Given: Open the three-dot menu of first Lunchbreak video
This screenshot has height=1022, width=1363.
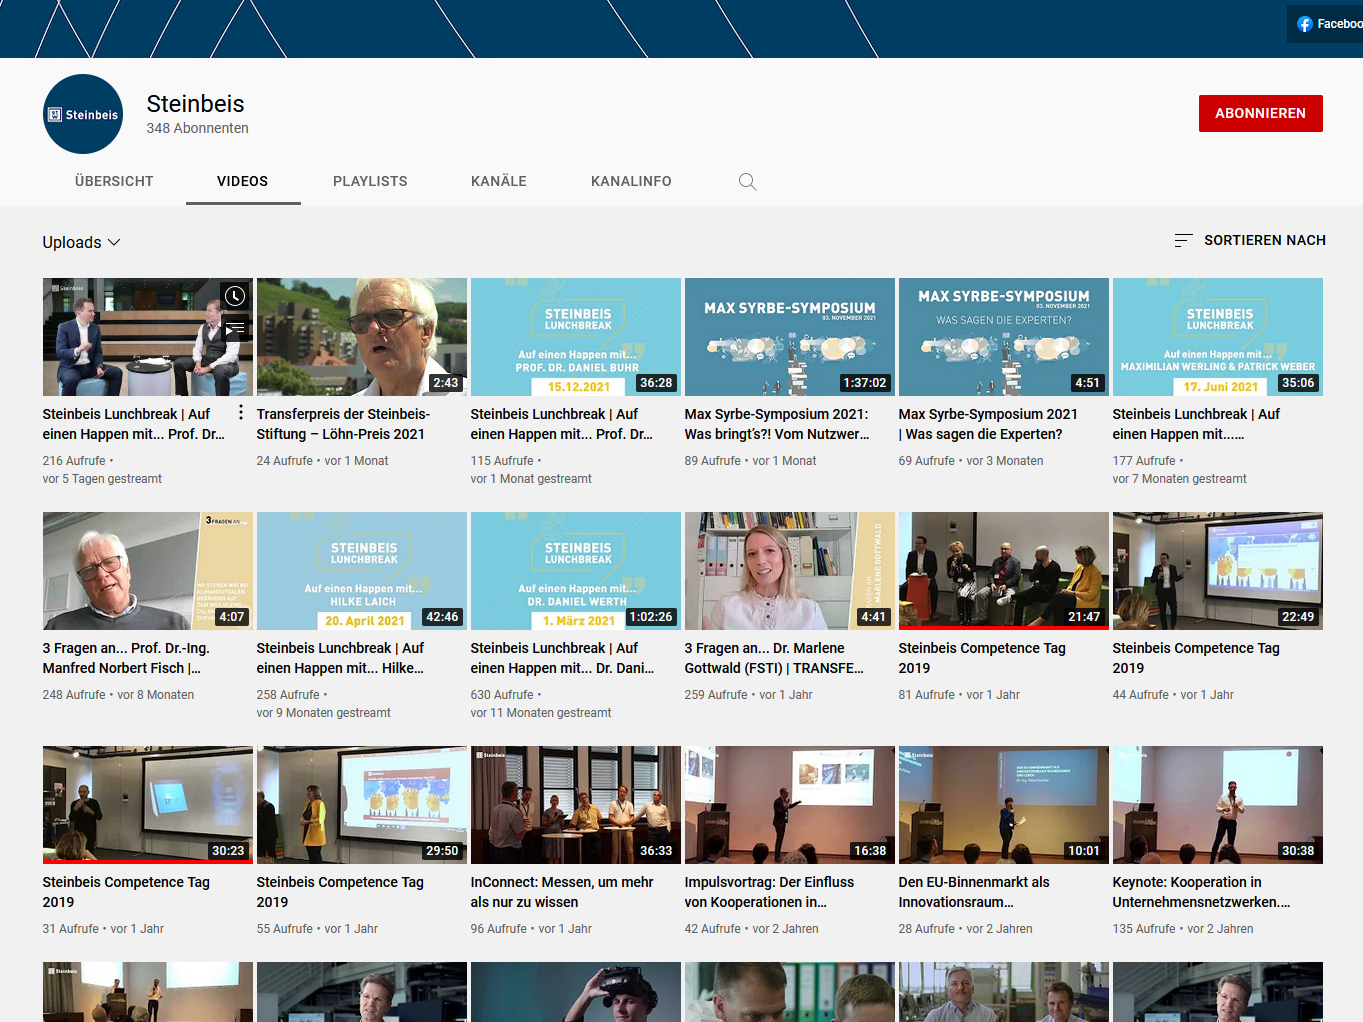Looking at the screenshot, I should coord(241,413).
